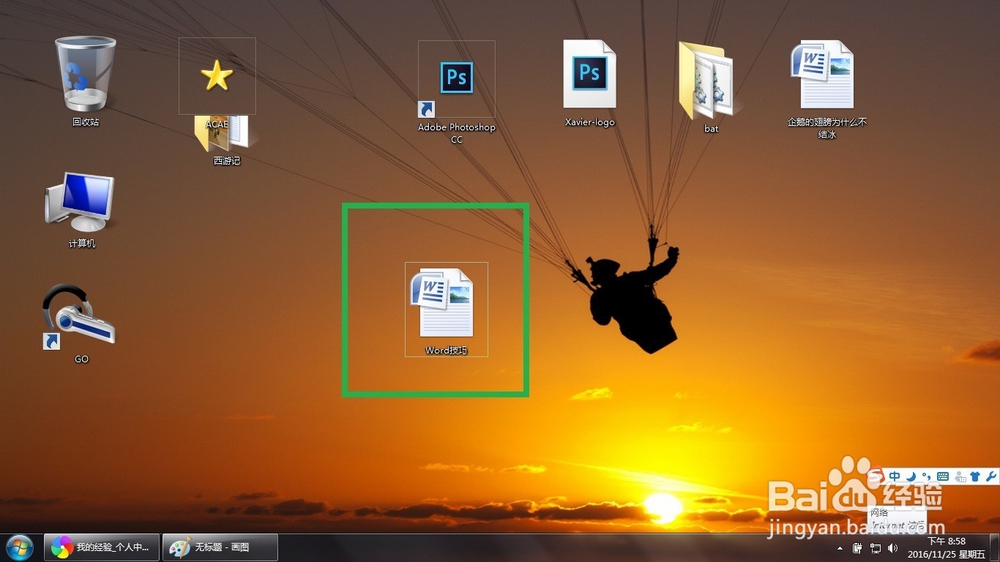The height and width of the screenshot is (562, 1000).
Task: Open the network tray icon
Action: tap(876, 549)
